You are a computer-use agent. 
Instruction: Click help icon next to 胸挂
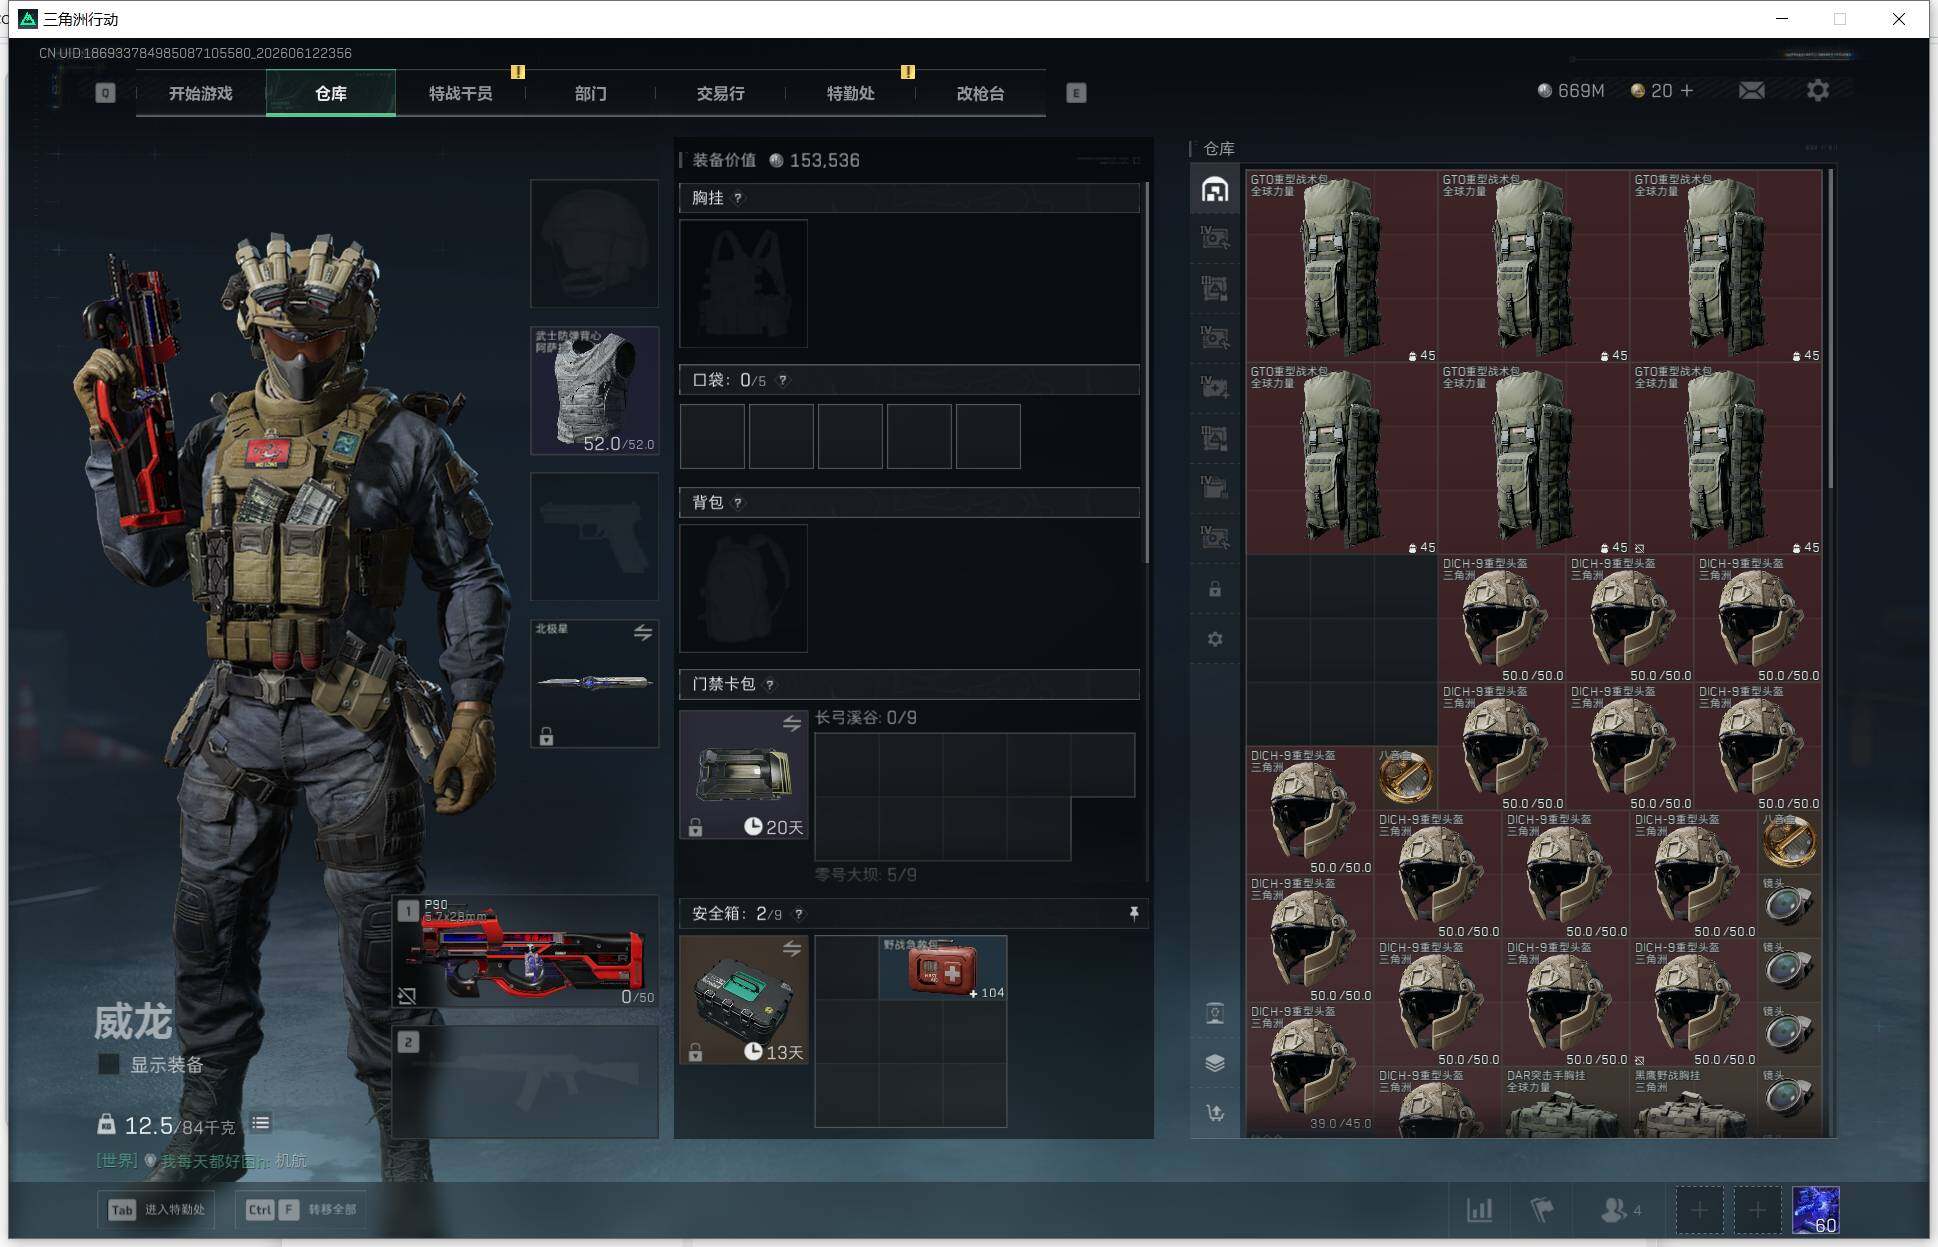pyautogui.click(x=738, y=198)
